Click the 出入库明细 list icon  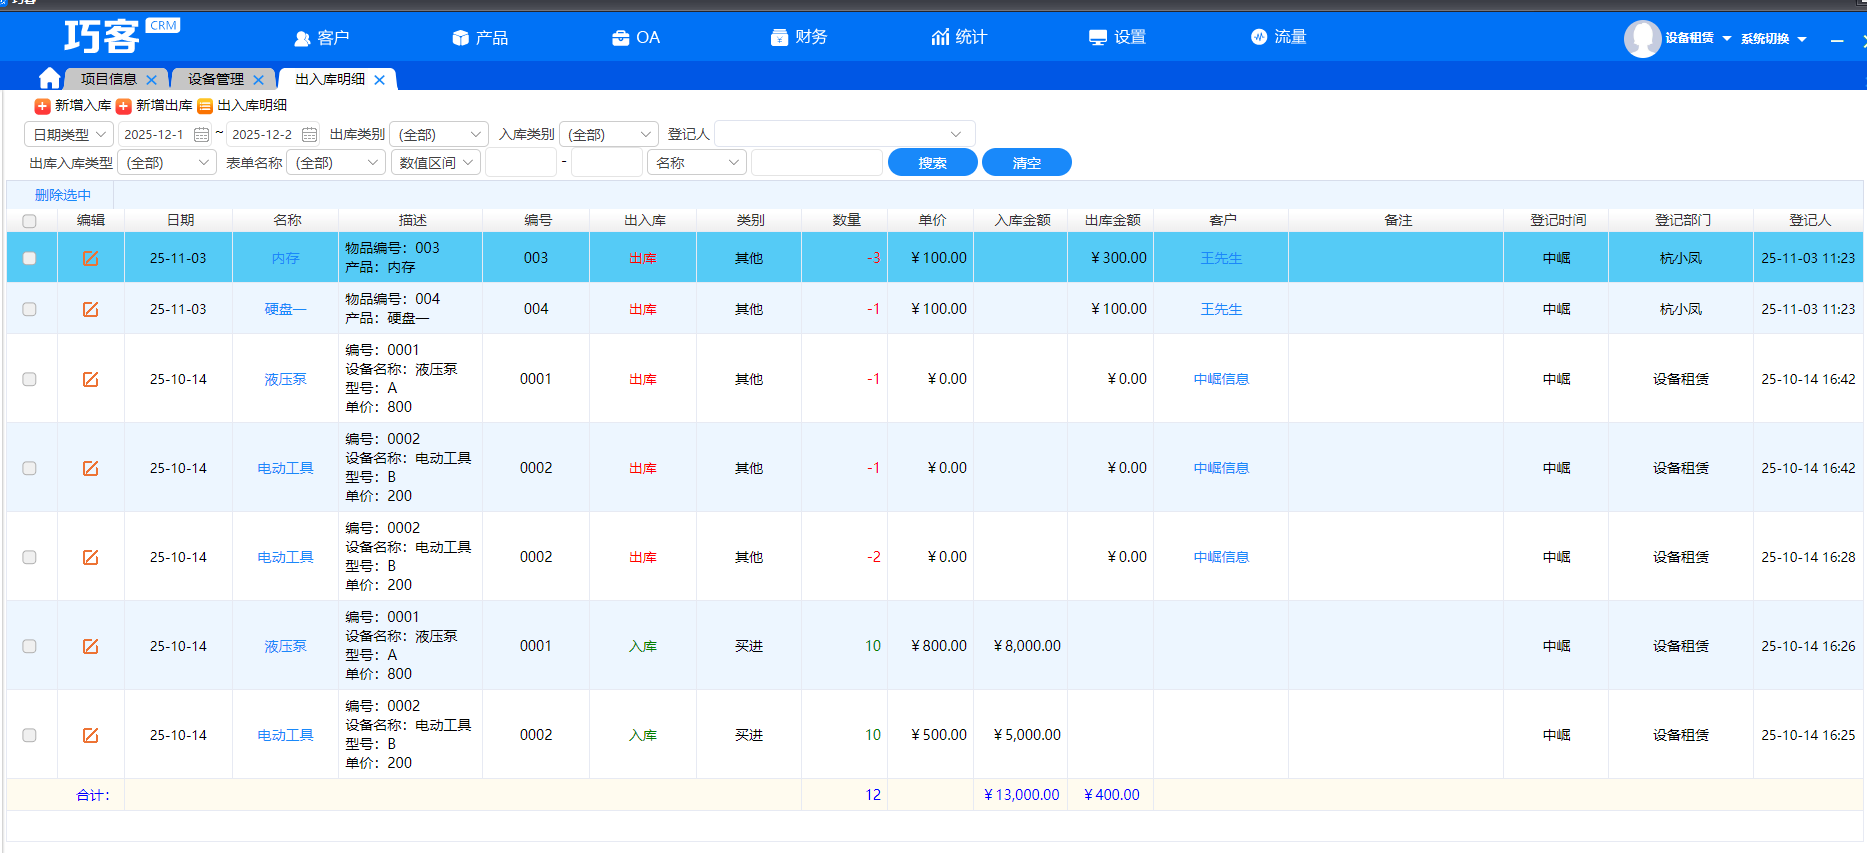205,106
